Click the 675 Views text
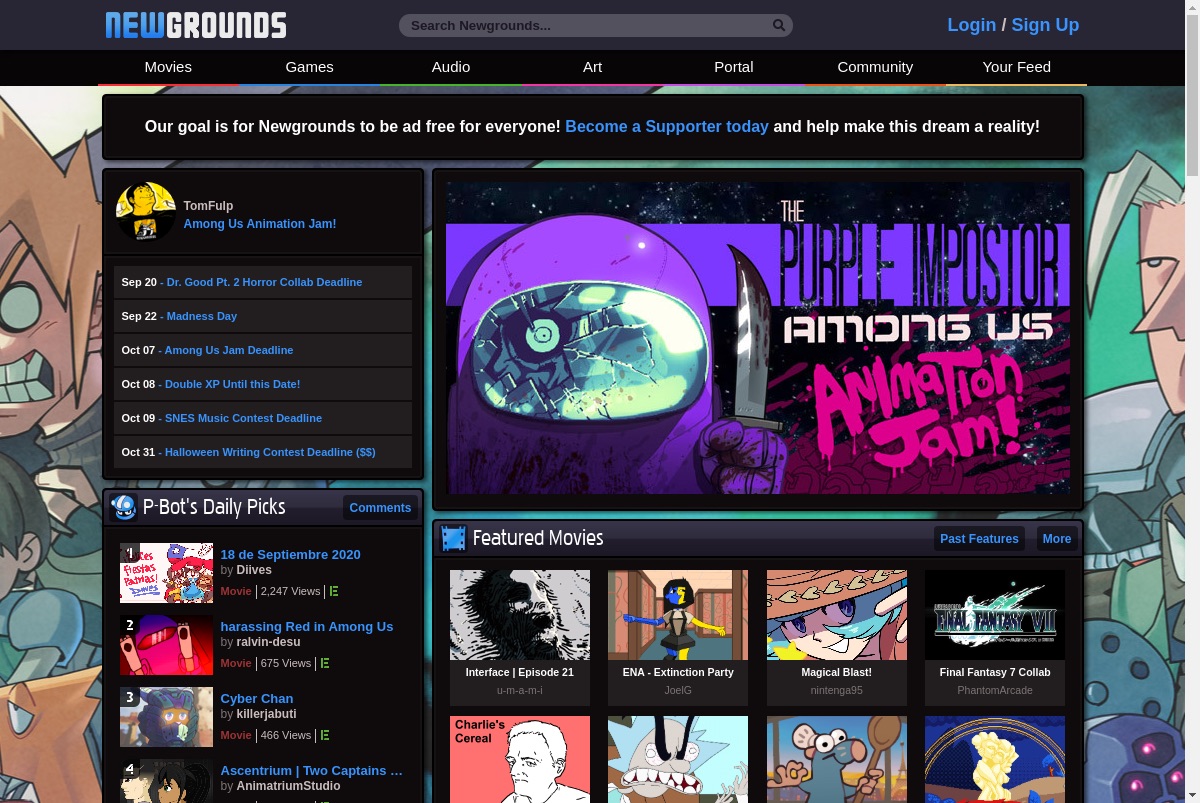 tap(286, 663)
